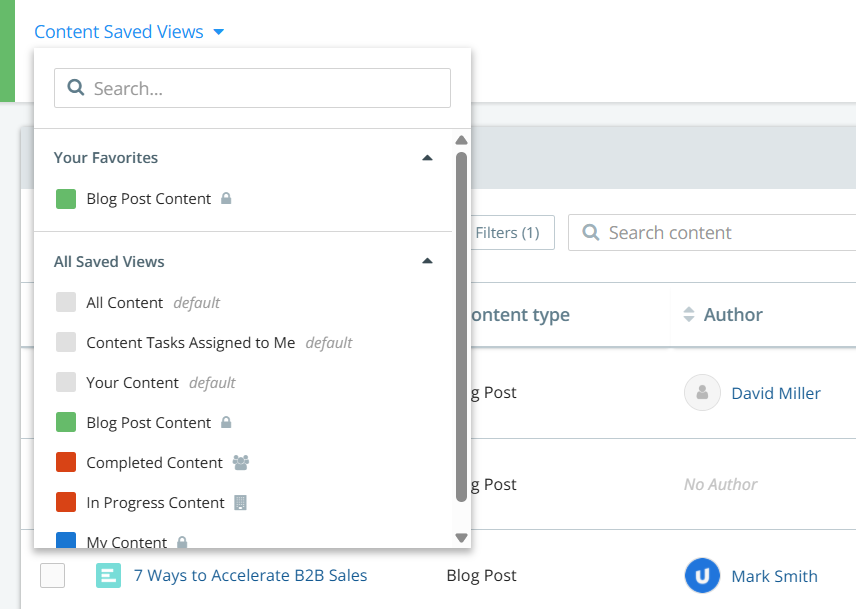This screenshot has height=609, width=856.
Task: Click the building icon next to In Progress Content
Action: click(x=240, y=503)
